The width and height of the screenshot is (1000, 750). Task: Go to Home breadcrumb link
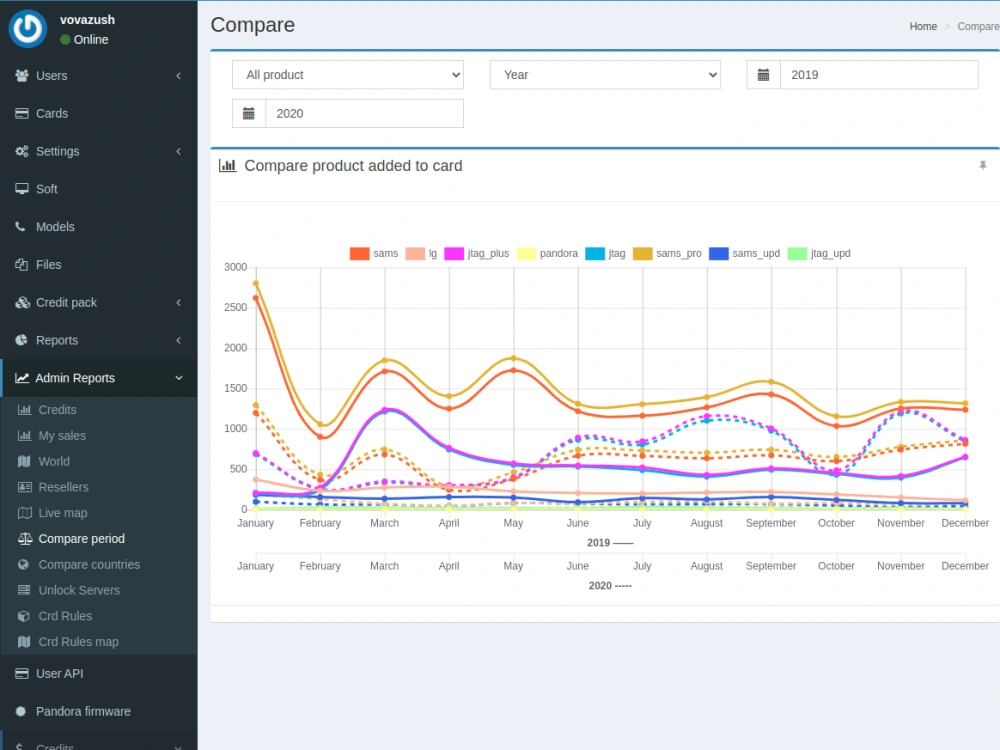(x=923, y=26)
